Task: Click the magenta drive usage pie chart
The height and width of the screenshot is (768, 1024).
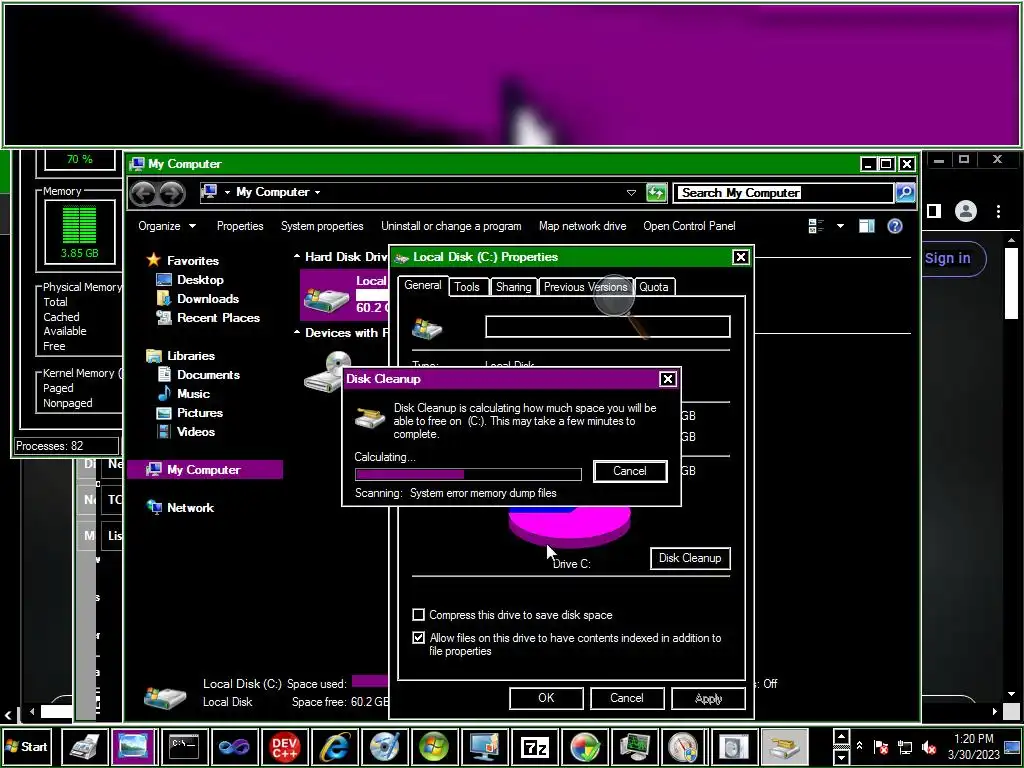Action: [569, 526]
